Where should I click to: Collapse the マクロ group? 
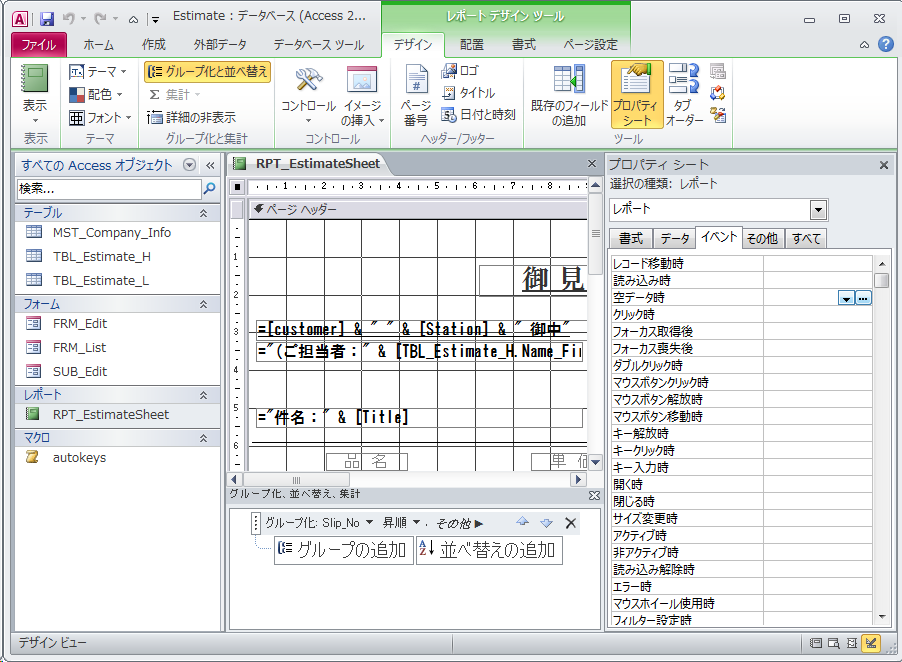tap(203, 438)
